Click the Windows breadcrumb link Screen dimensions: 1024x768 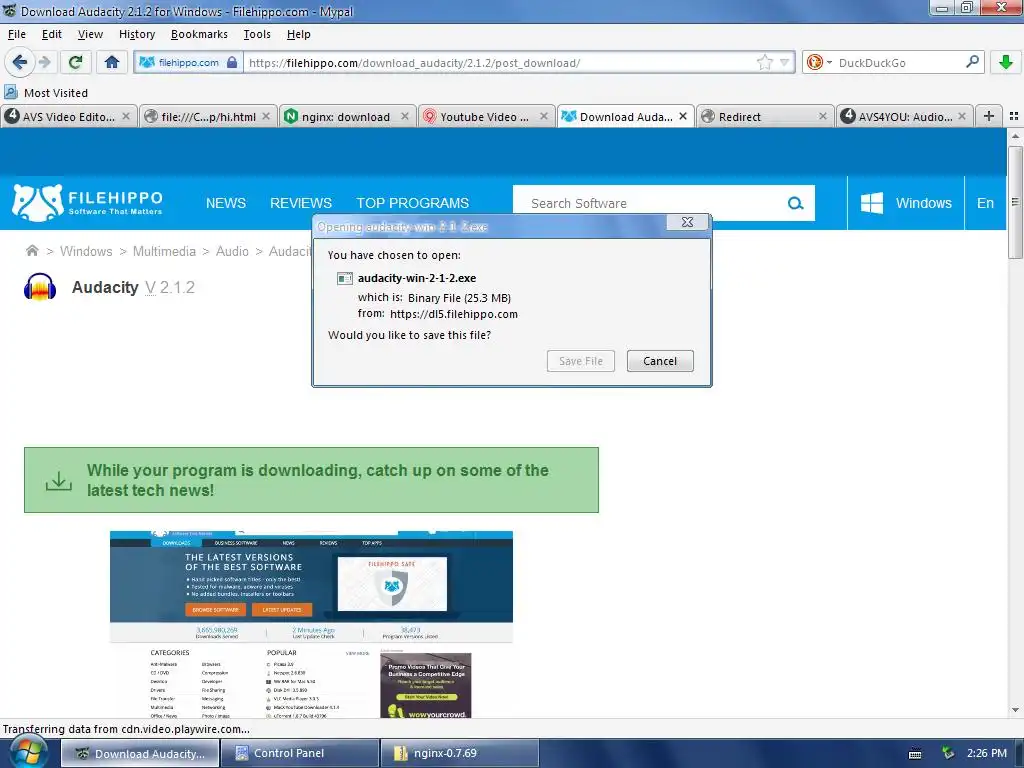coord(86,251)
